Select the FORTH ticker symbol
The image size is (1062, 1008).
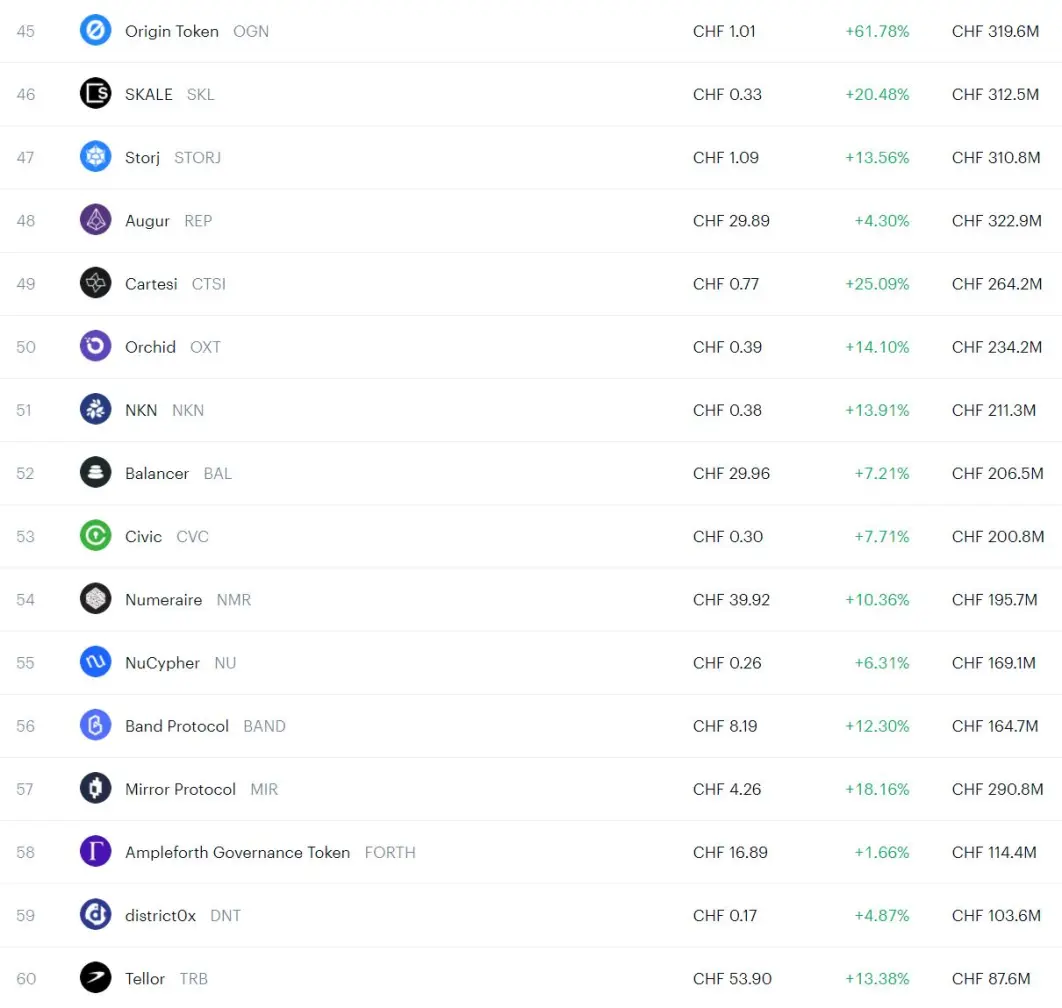[390, 852]
